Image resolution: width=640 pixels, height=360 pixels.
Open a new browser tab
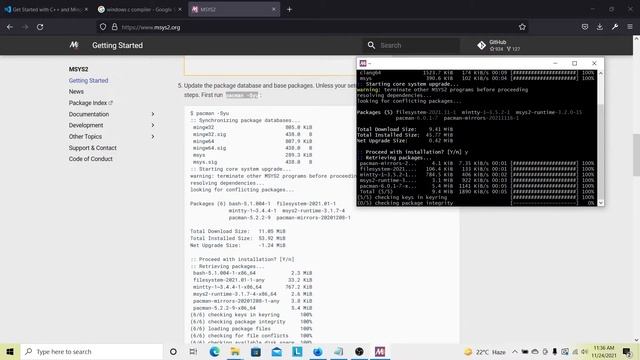(289, 9)
